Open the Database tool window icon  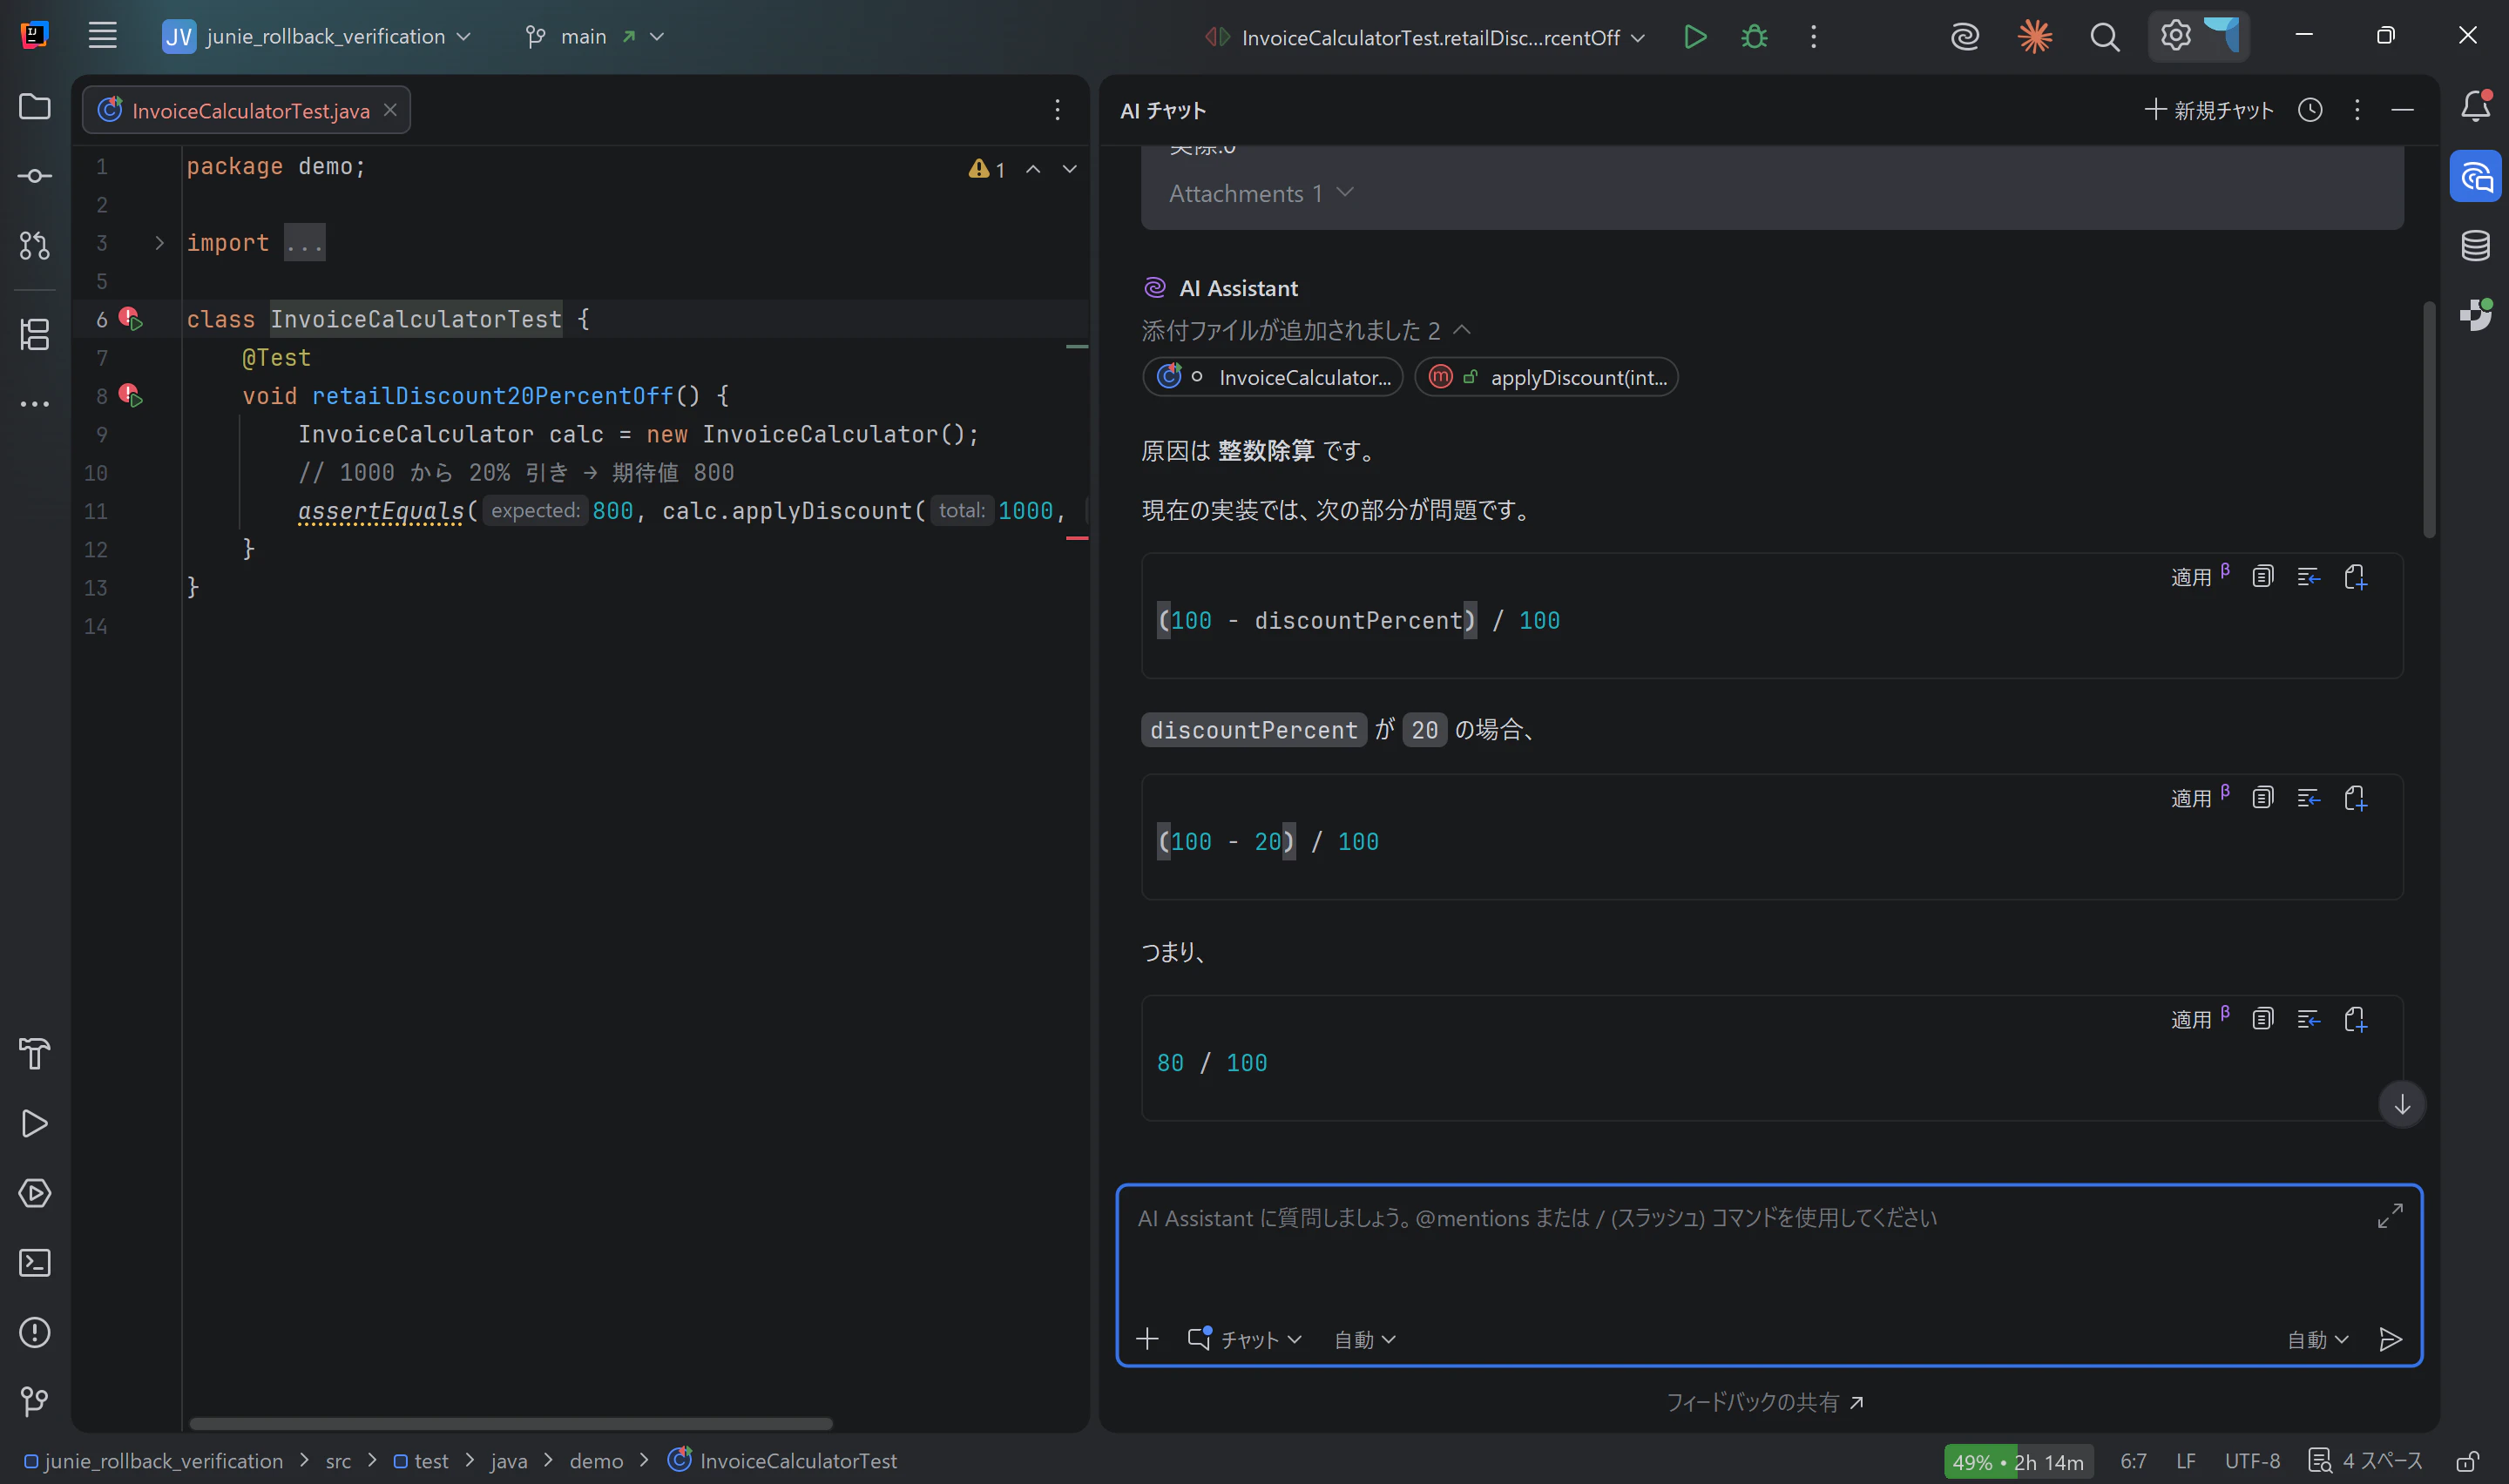(x=2476, y=245)
